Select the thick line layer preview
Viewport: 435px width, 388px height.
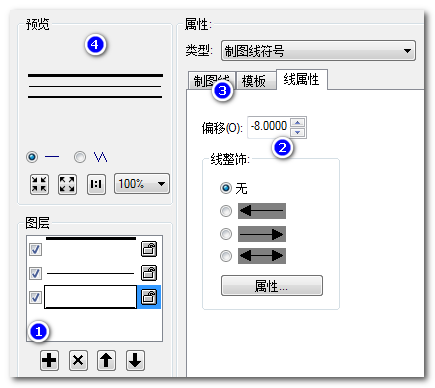click(x=91, y=249)
